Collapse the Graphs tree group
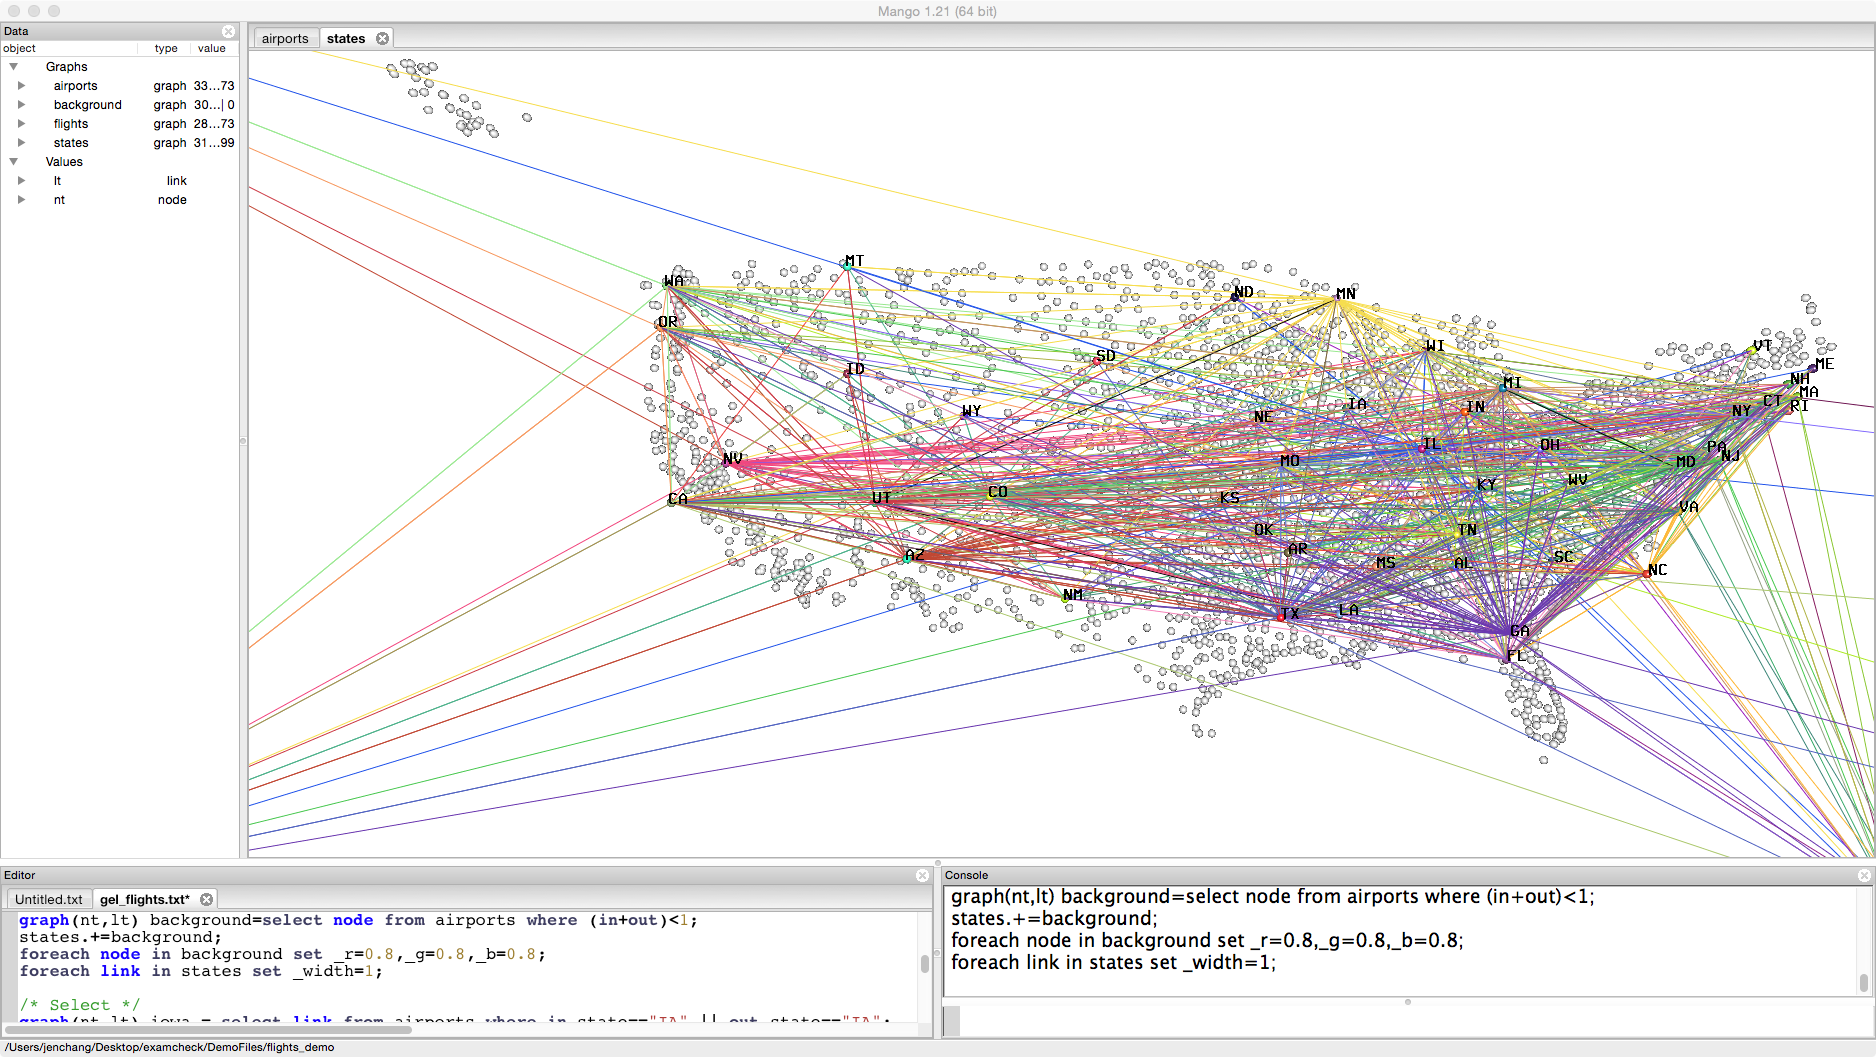Image resolution: width=1876 pixels, height=1057 pixels. pyautogui.click(x=14, y=67)
